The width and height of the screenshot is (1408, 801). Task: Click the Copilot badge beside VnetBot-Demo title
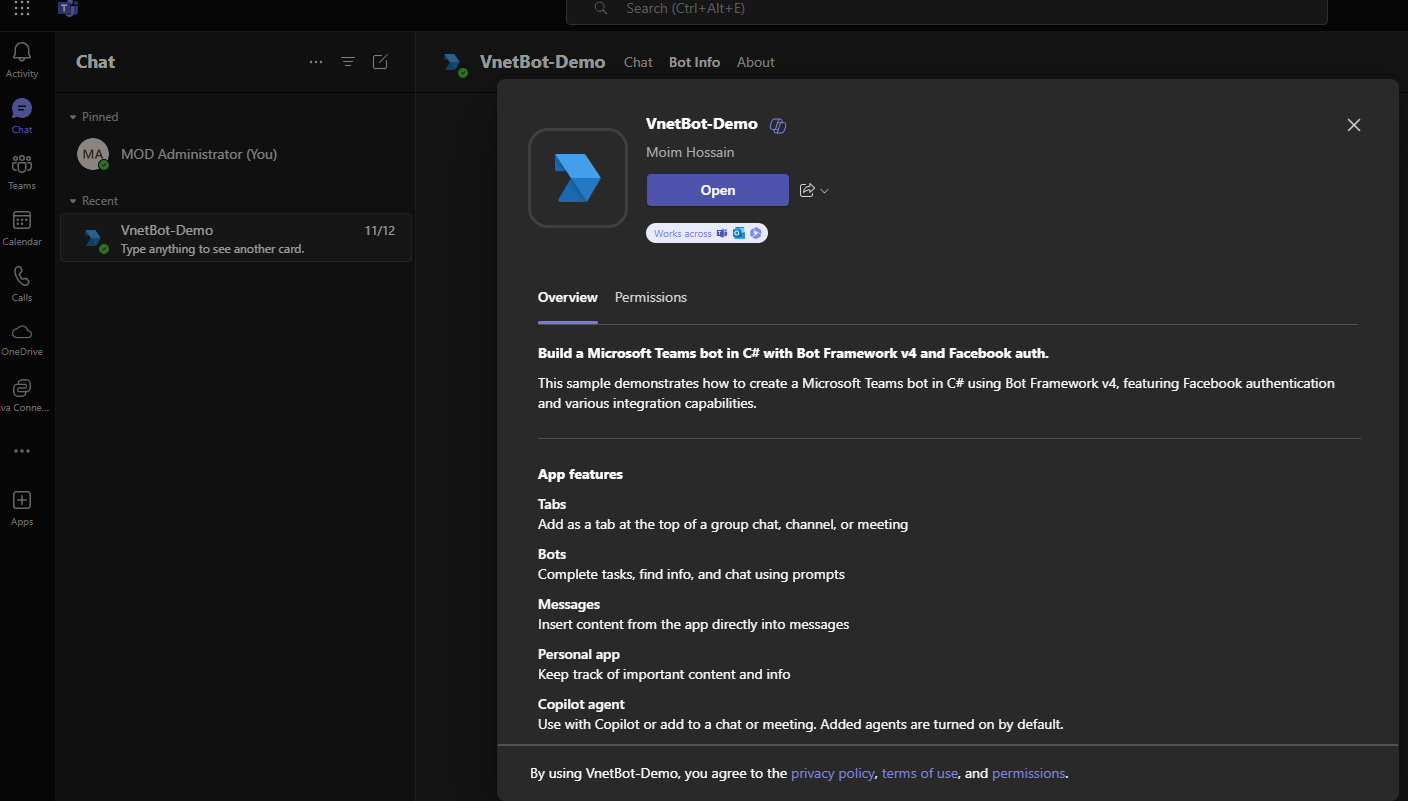778,125
